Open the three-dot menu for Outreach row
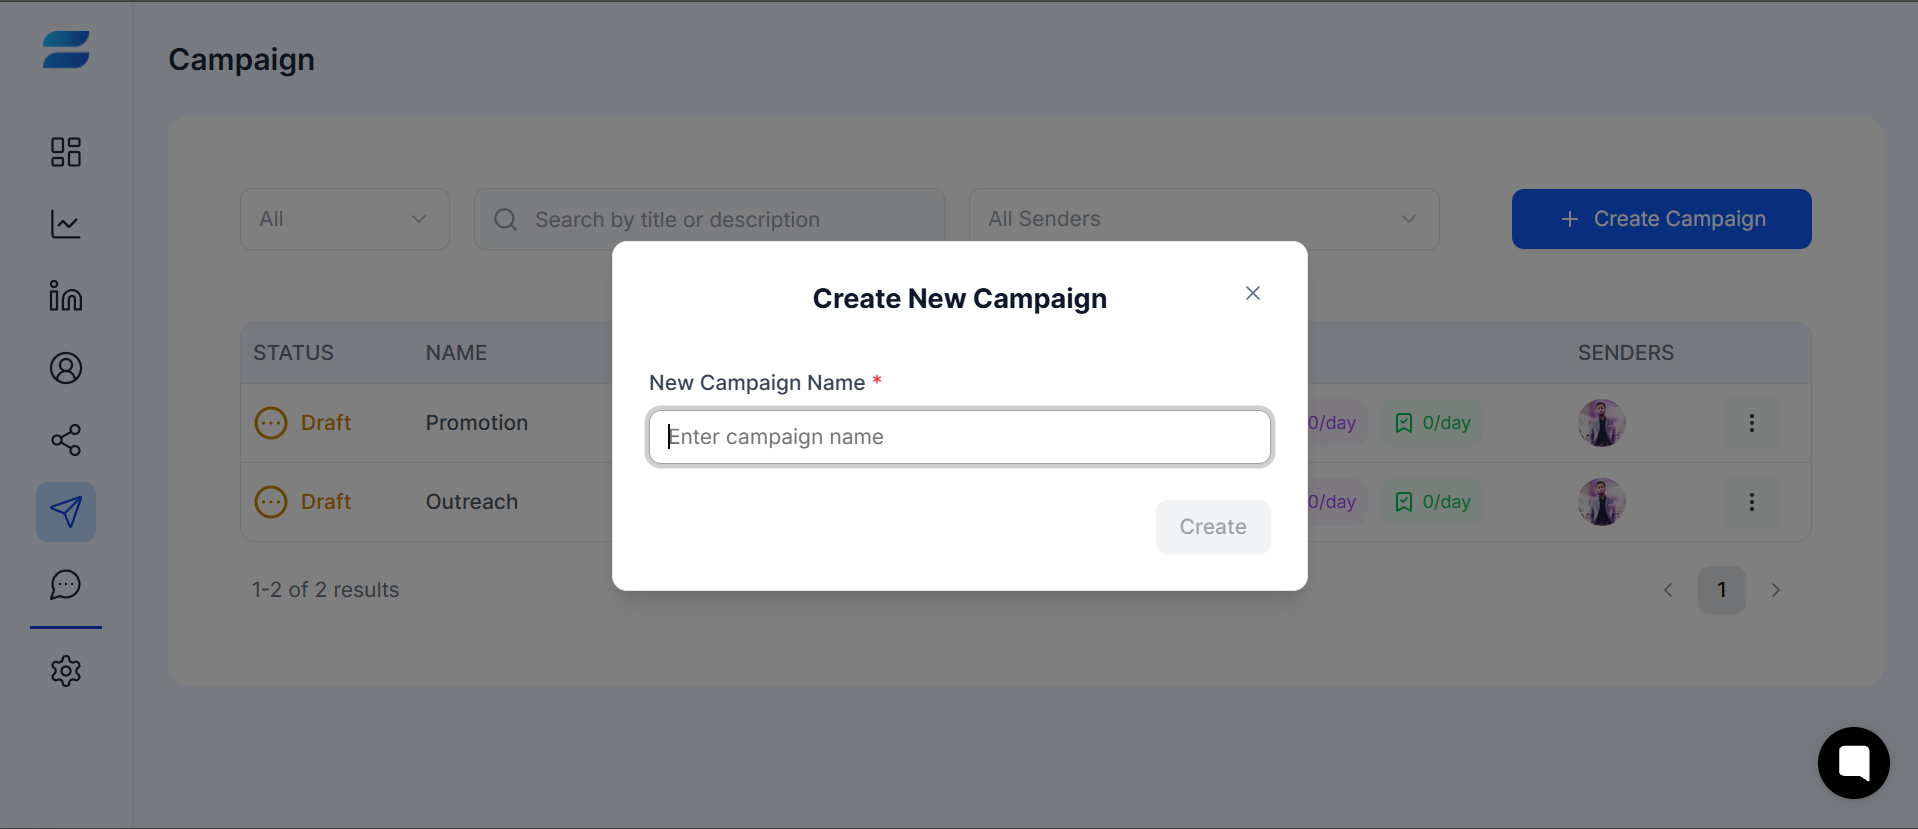This screenshot has width=1918, height=829. click(1751, 502)
